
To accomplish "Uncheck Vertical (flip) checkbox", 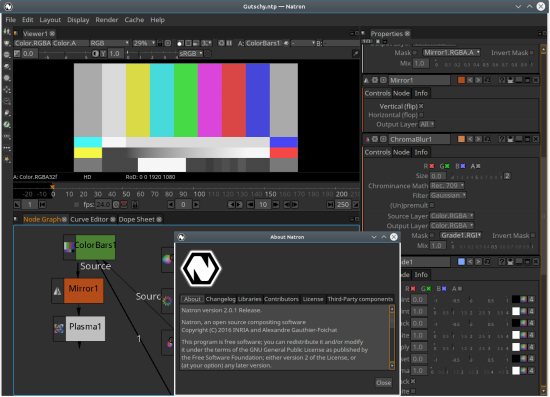I will click(421, 106).
